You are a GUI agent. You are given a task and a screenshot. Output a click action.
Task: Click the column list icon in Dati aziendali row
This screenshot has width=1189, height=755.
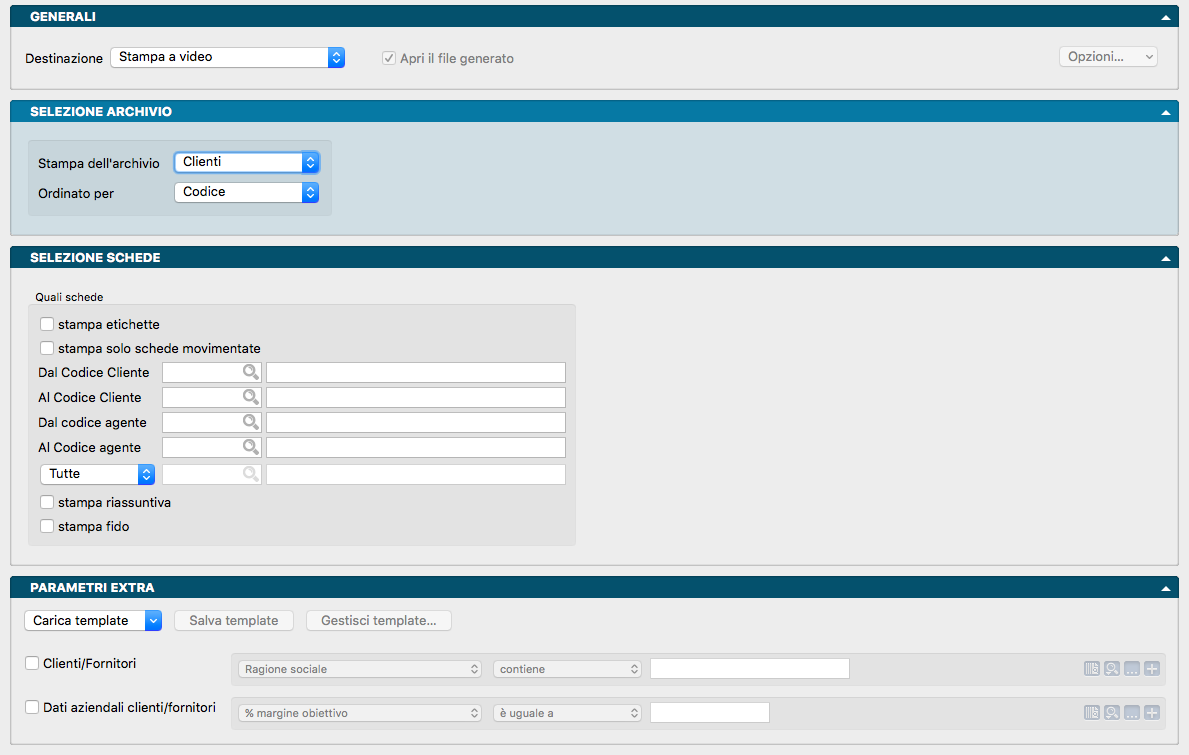(1092, 713)
